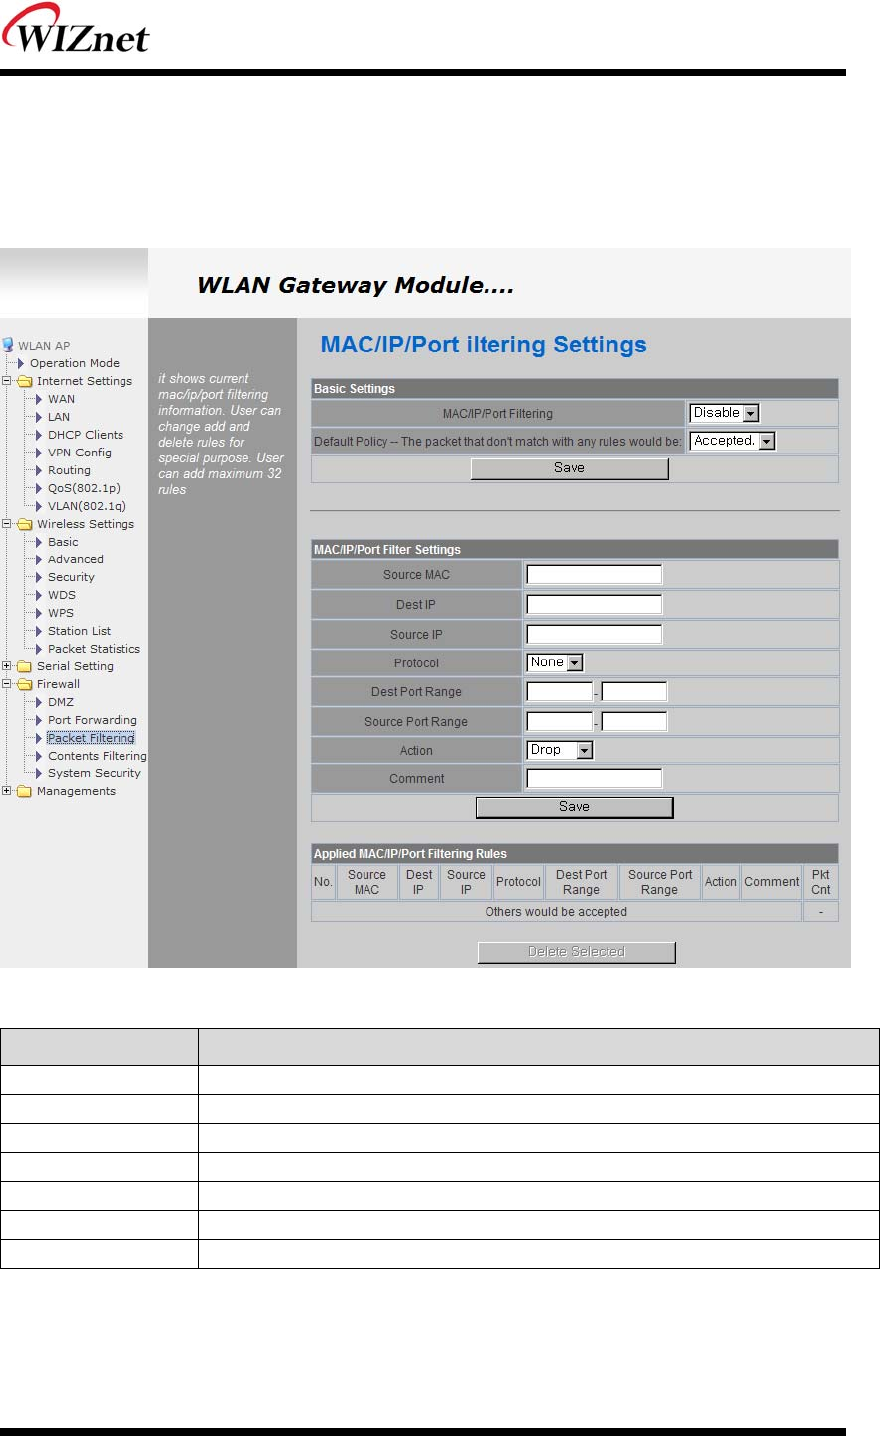Click the Internet Settings folder icon
This screenshot has width=880, height=1436.
(x=25, y=381)
